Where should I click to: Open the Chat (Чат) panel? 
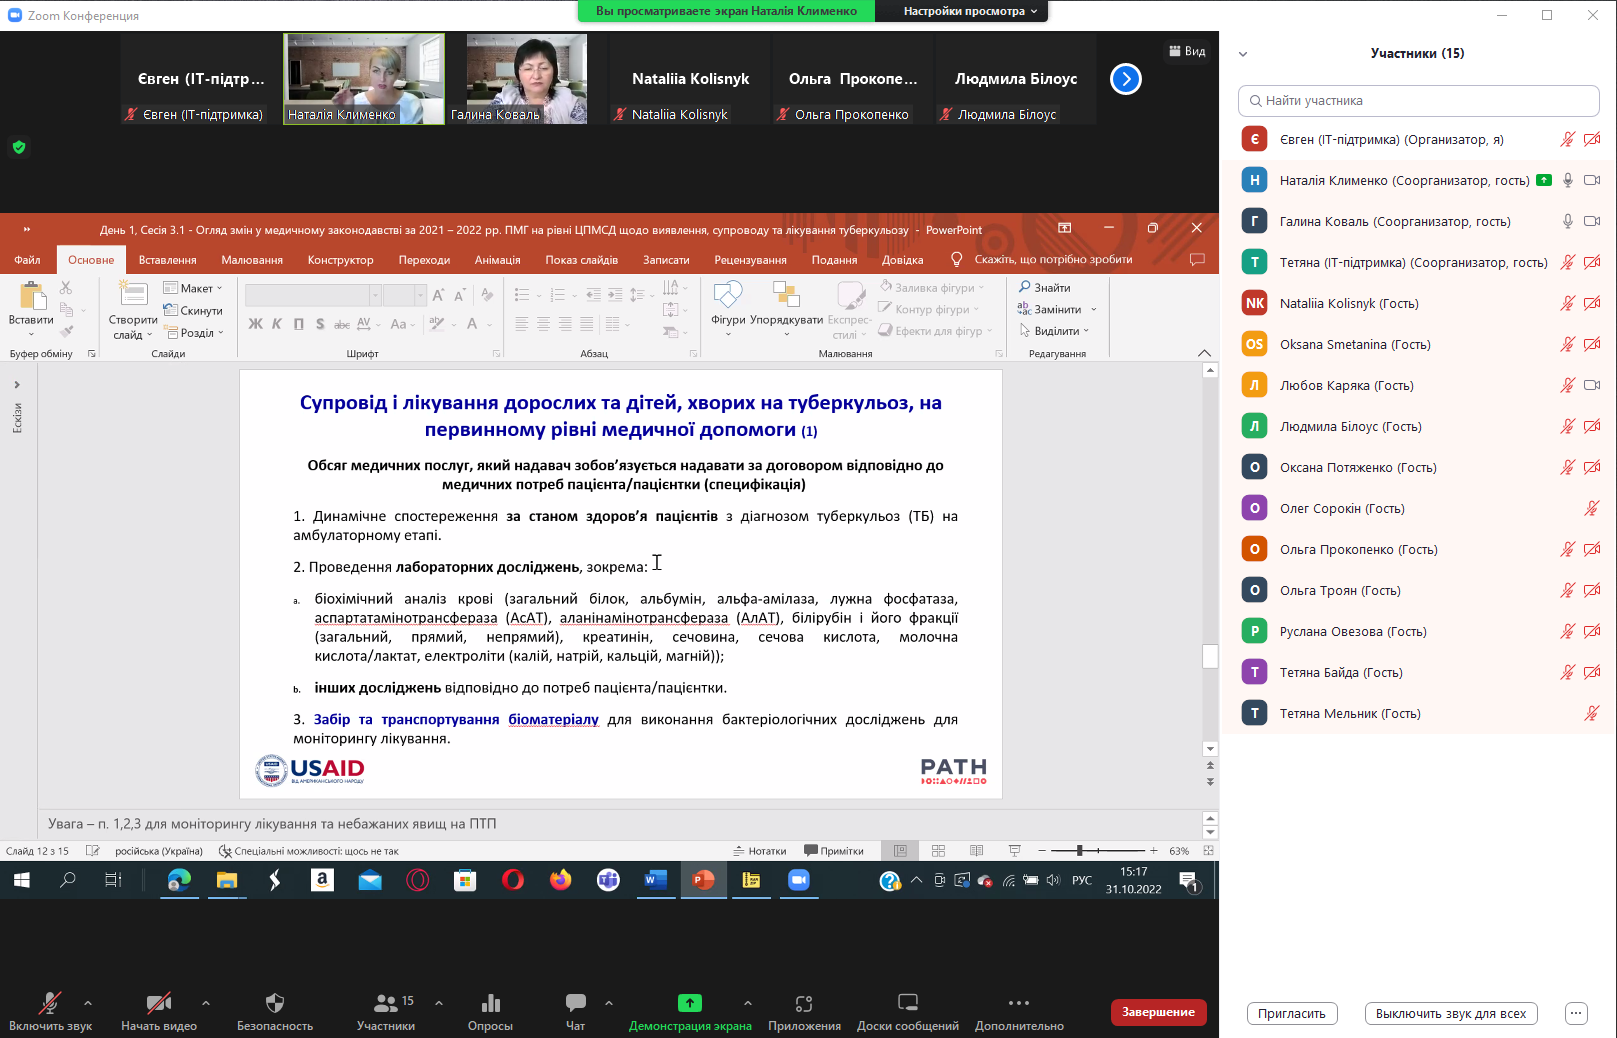click(x=575, y=1003)
